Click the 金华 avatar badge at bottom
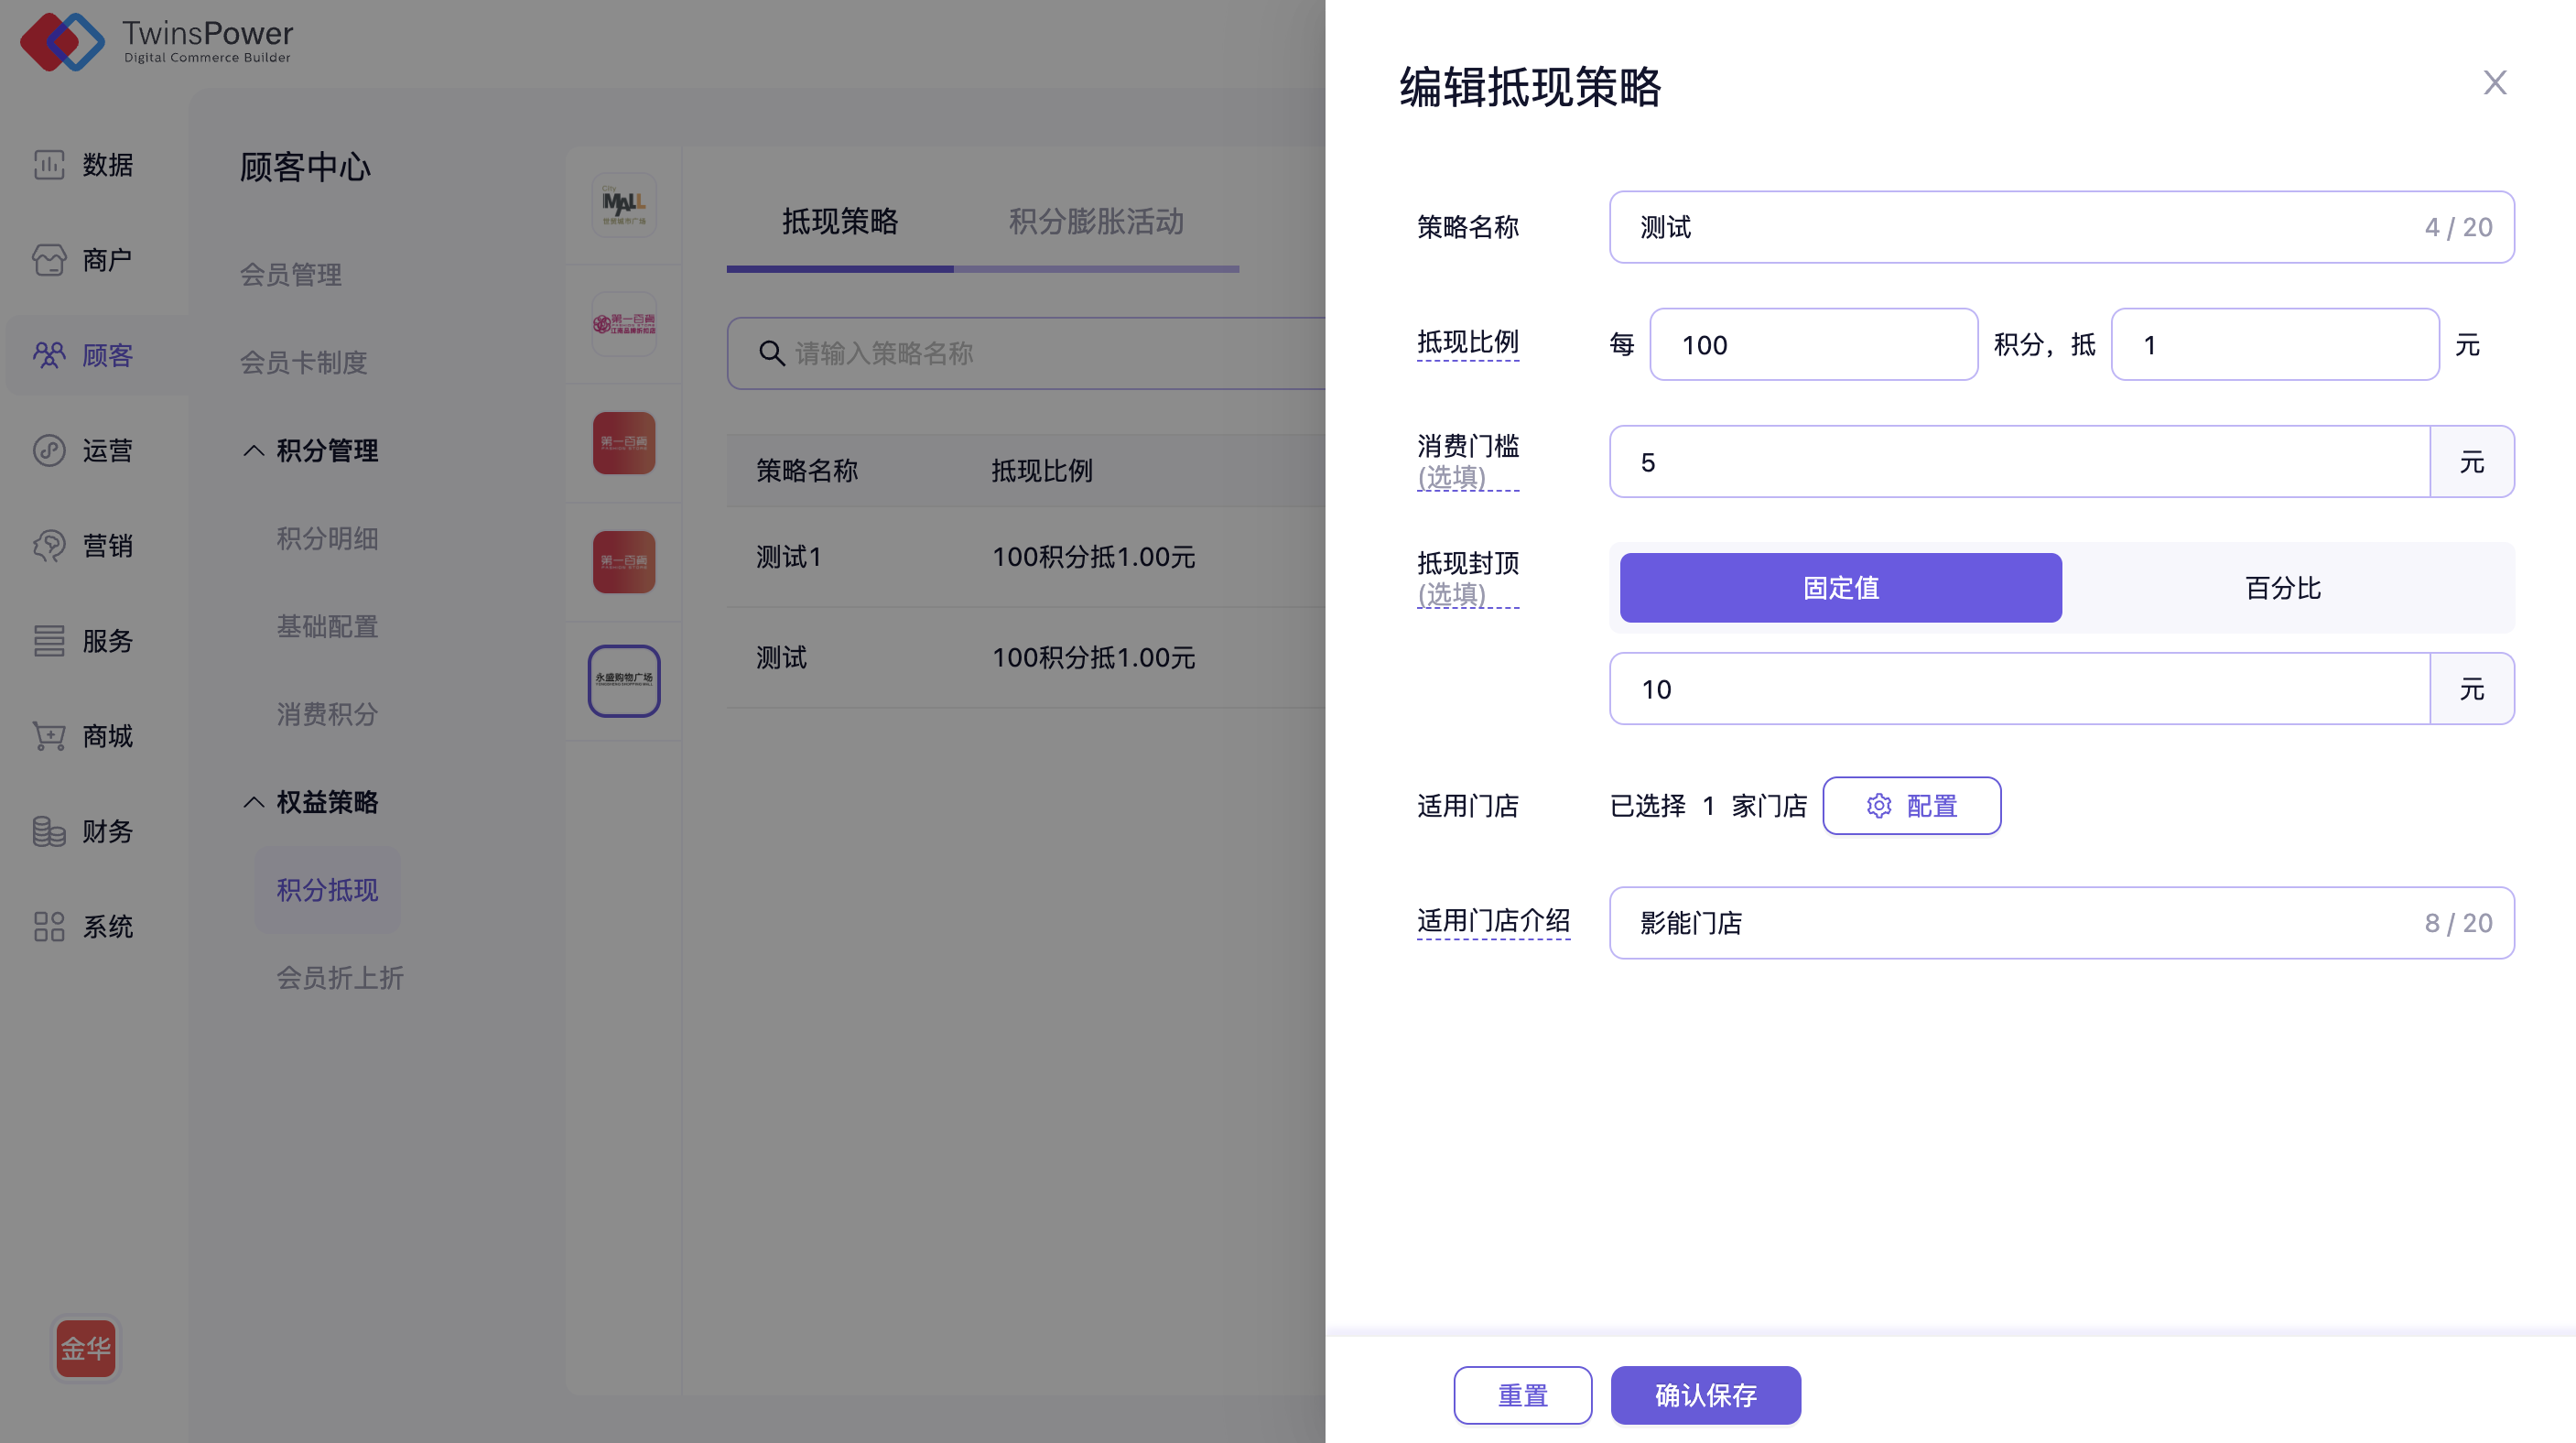 point(86,1348)
